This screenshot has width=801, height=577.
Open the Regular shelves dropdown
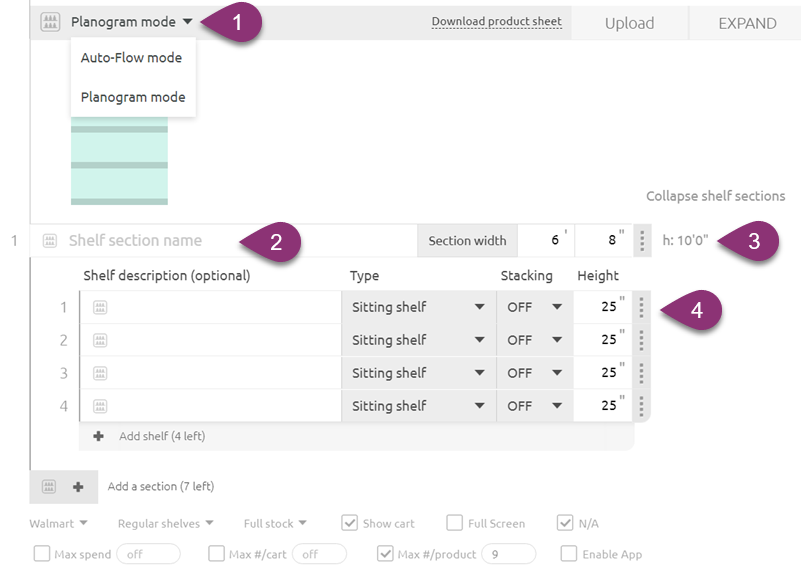coord(166,523)
